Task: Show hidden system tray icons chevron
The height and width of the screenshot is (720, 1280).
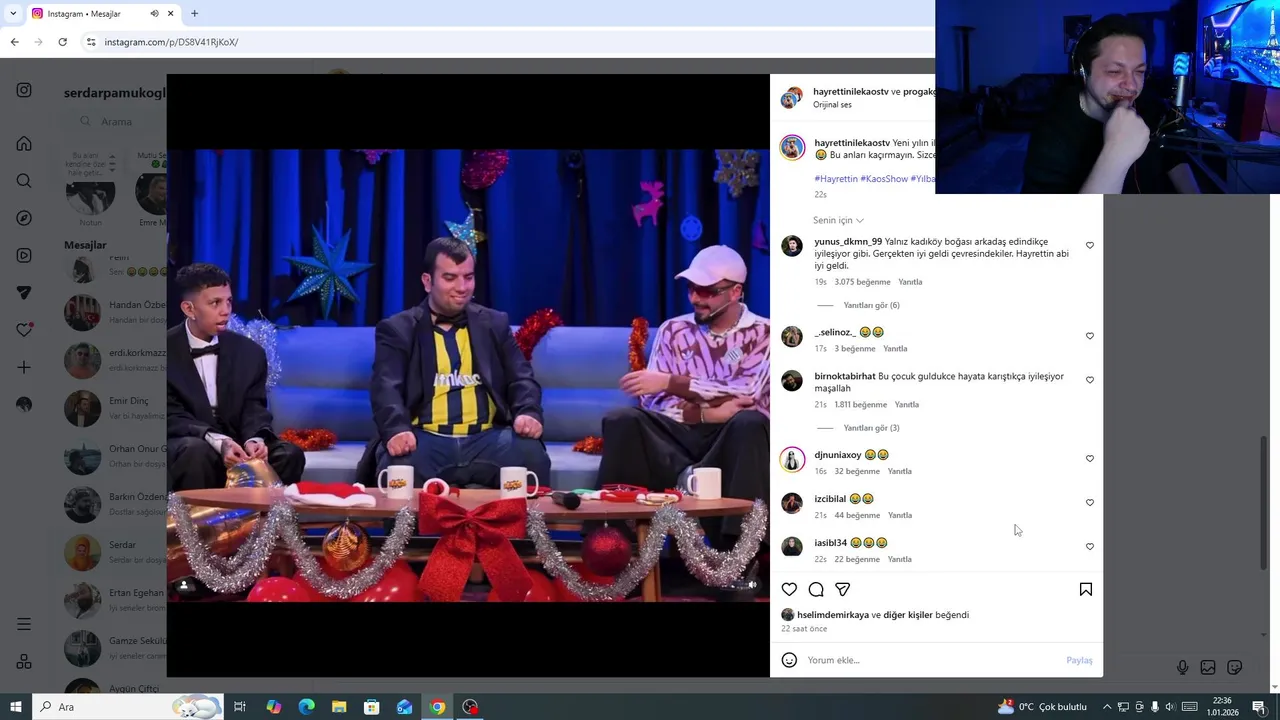Action: (1107, 707)
